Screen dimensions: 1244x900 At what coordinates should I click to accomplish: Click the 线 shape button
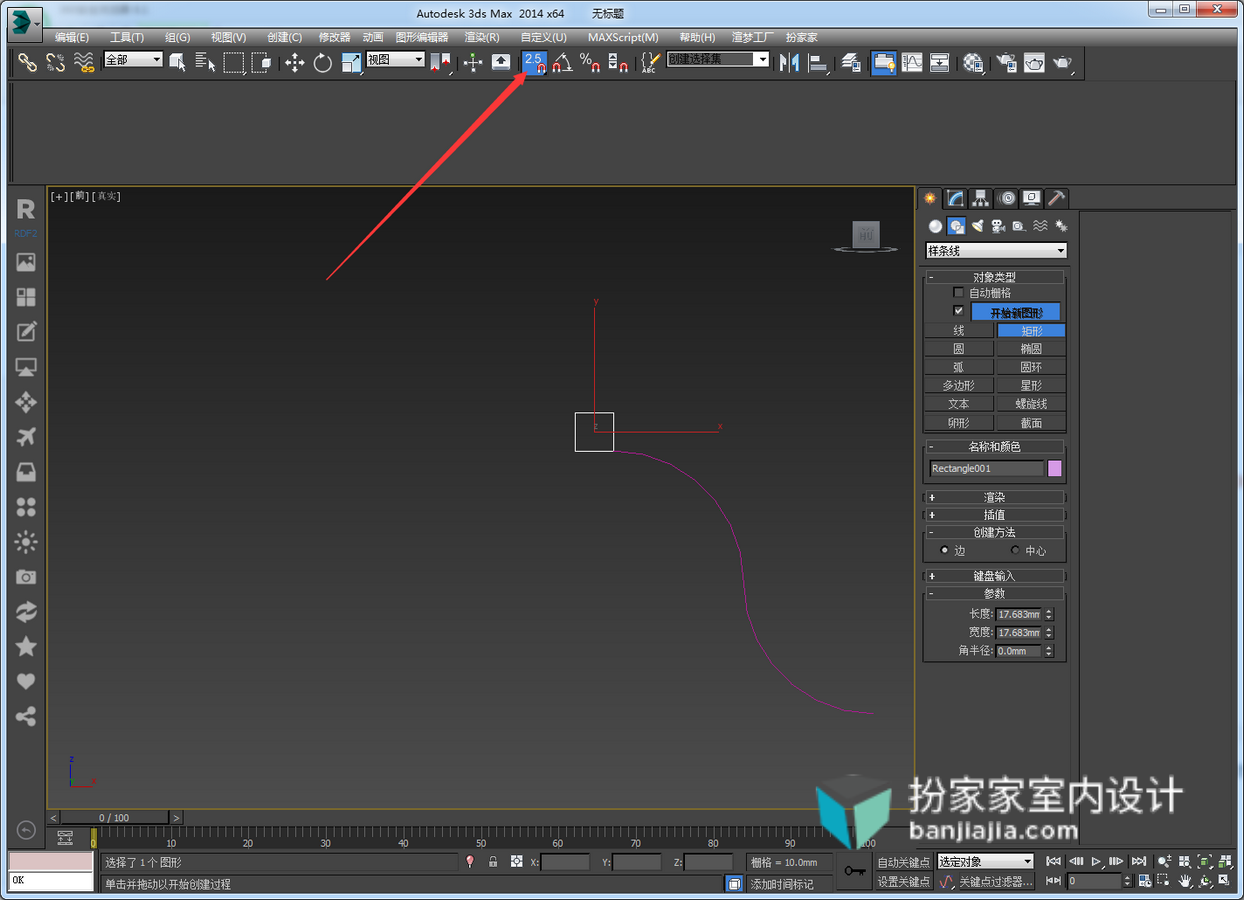959,330
